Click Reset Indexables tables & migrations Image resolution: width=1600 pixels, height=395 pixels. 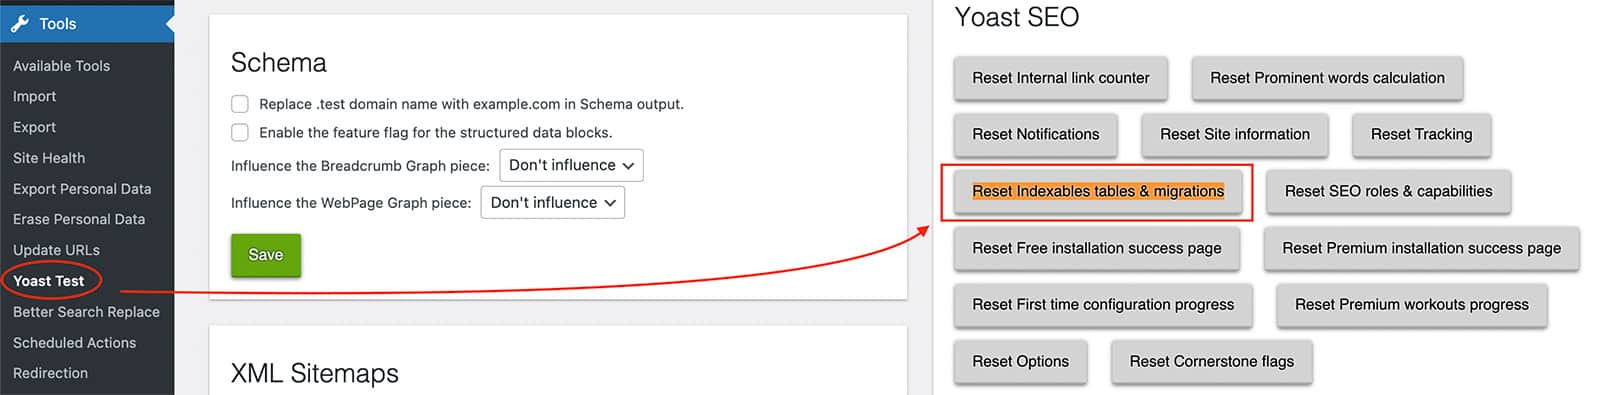pos(1098,191)
